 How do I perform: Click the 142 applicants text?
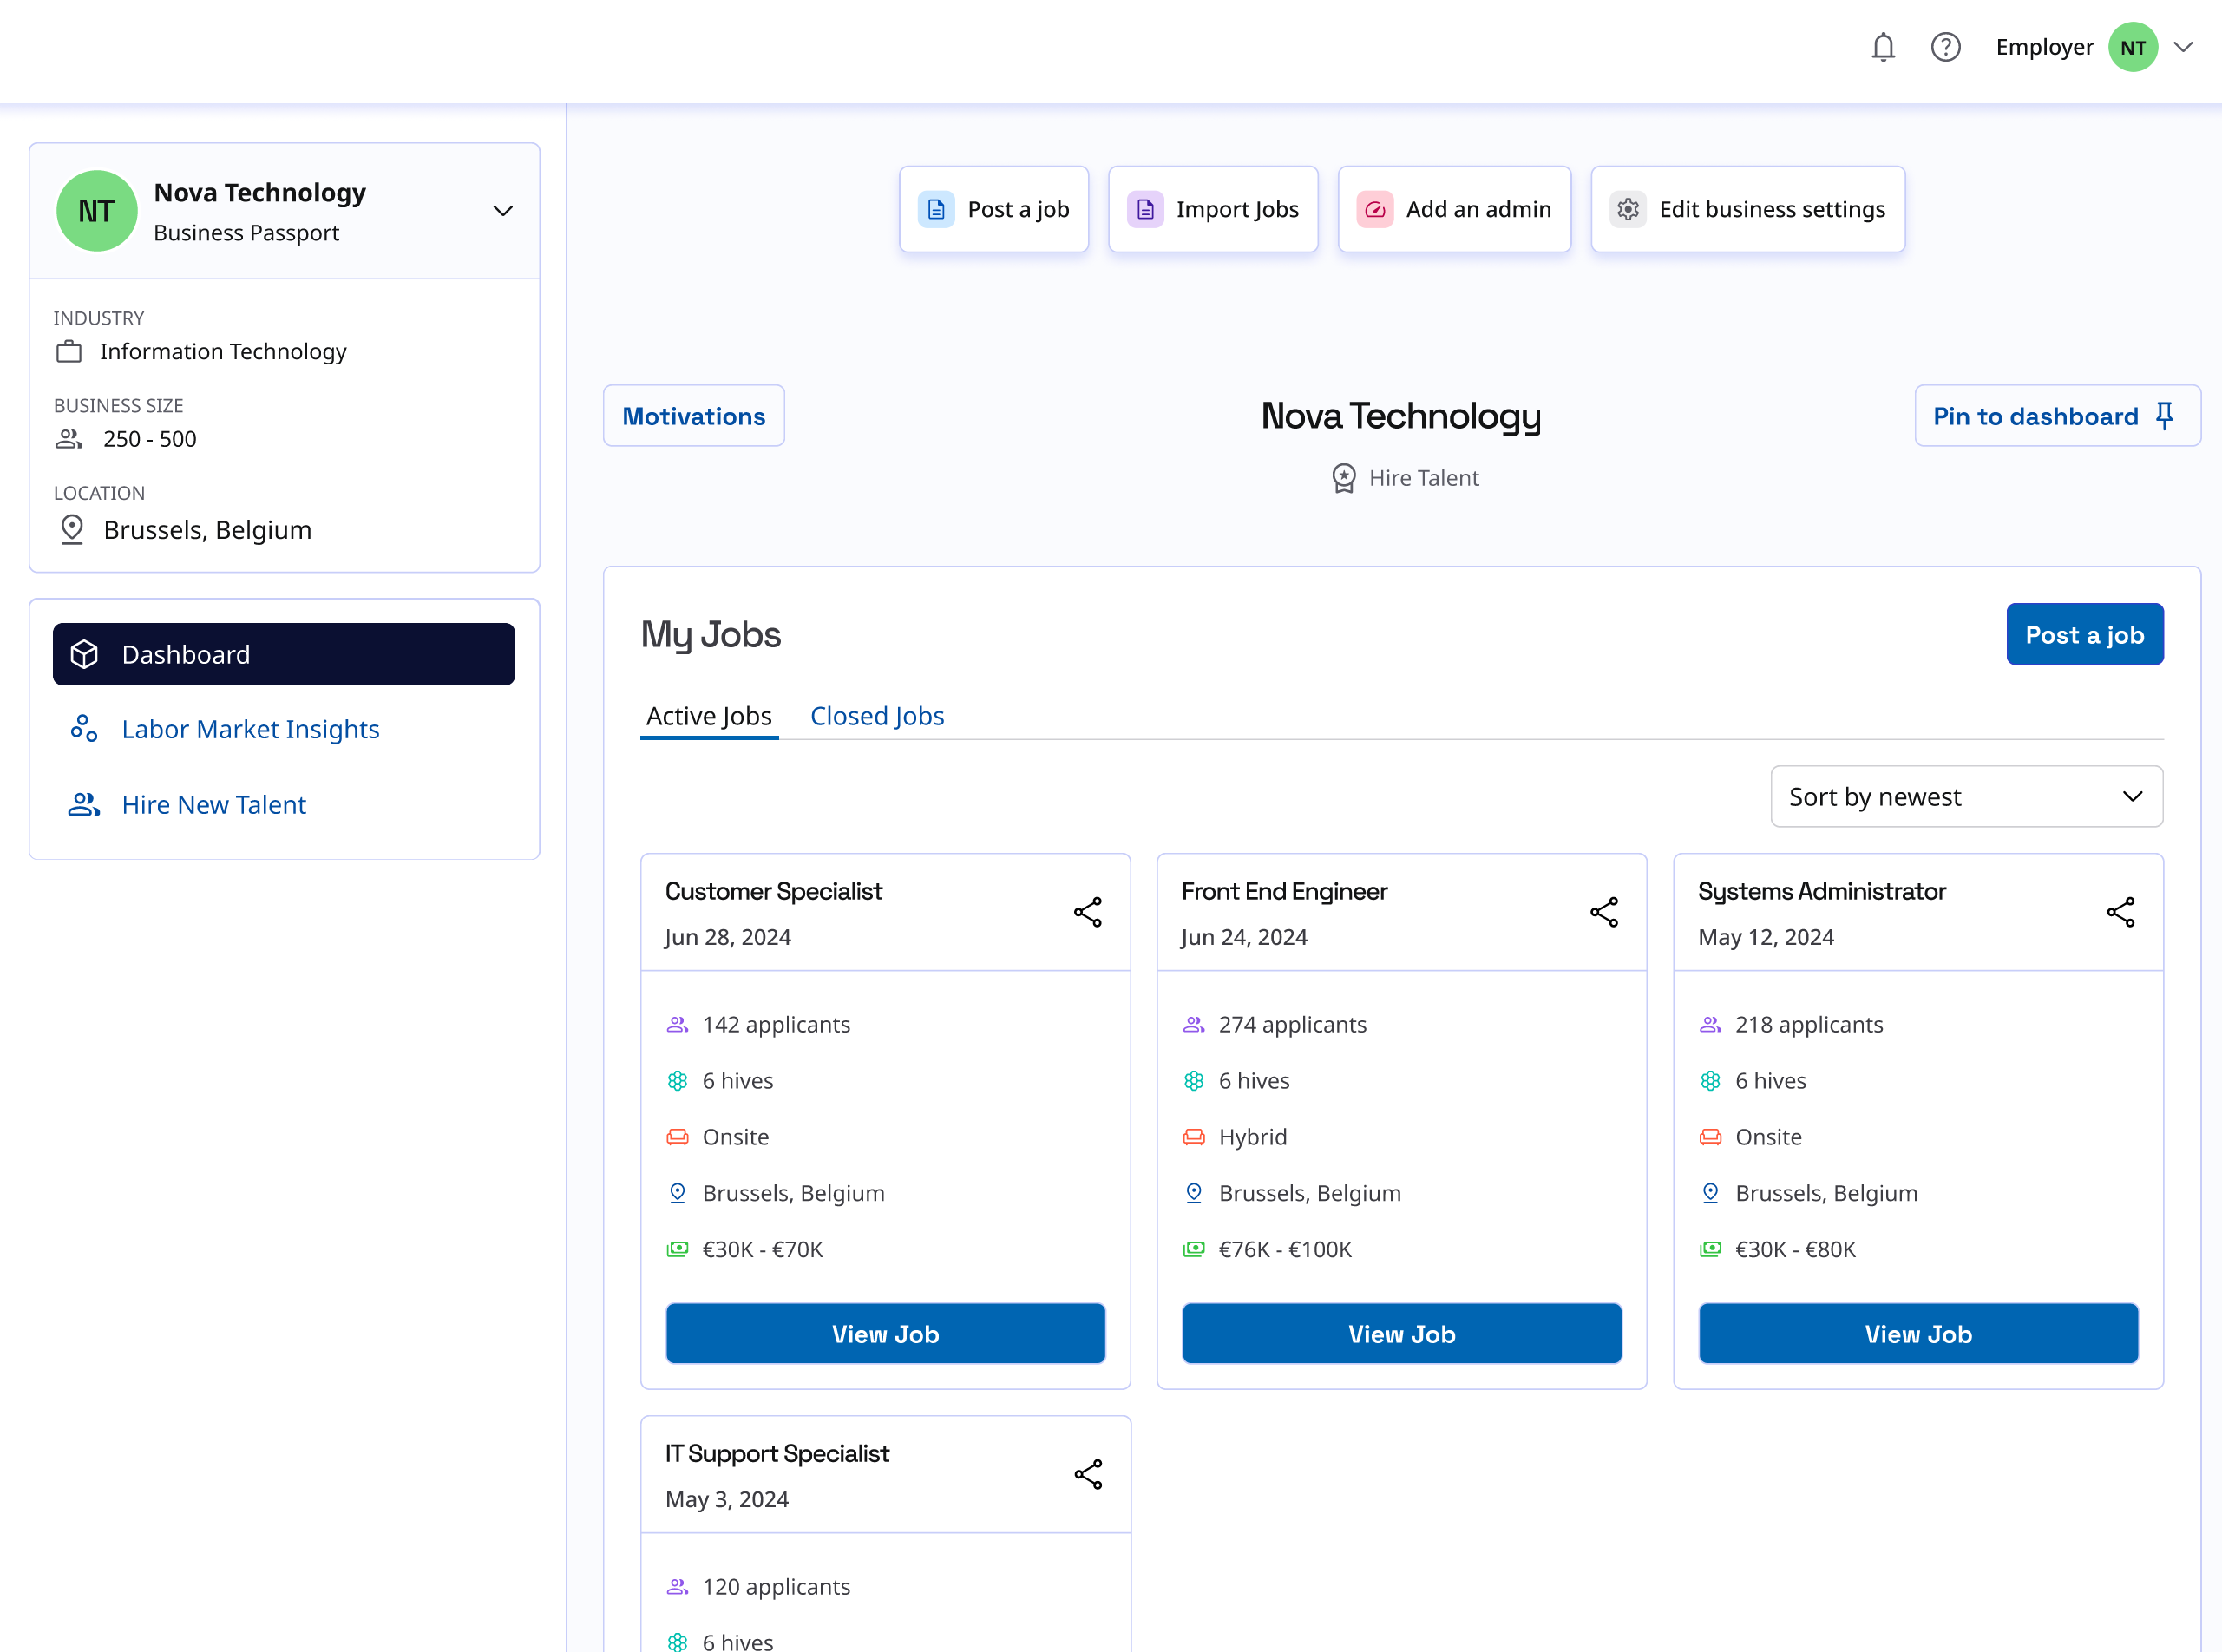[x=776, y=1025]
